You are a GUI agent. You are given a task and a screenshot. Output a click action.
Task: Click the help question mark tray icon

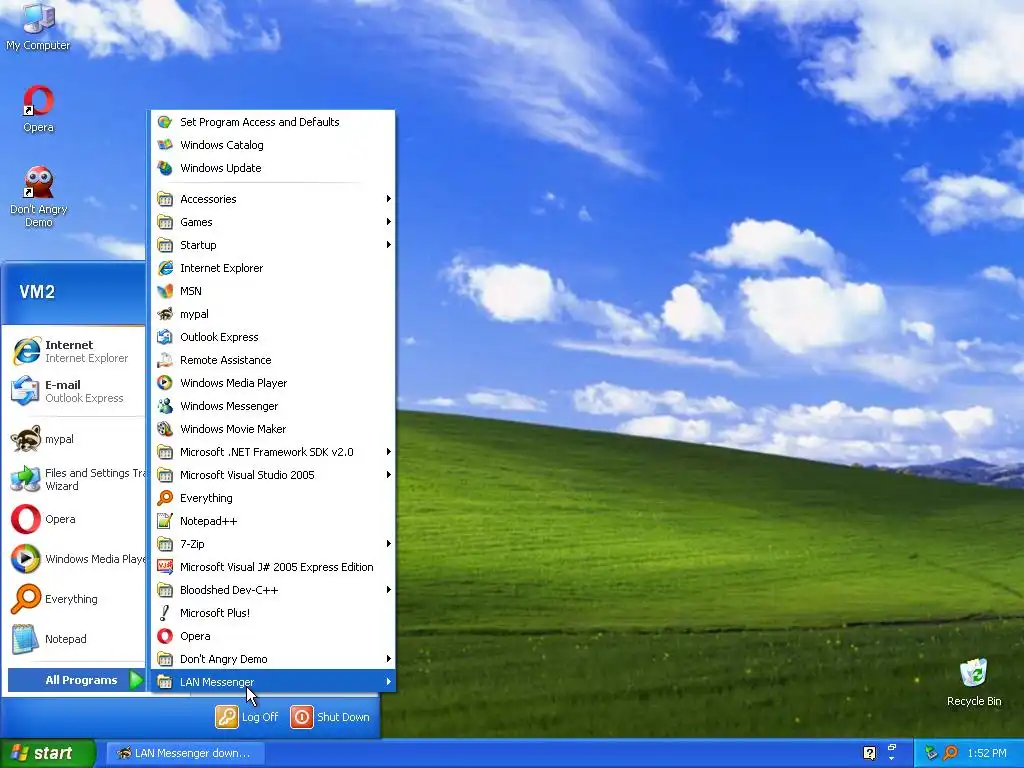pos(869,753)
